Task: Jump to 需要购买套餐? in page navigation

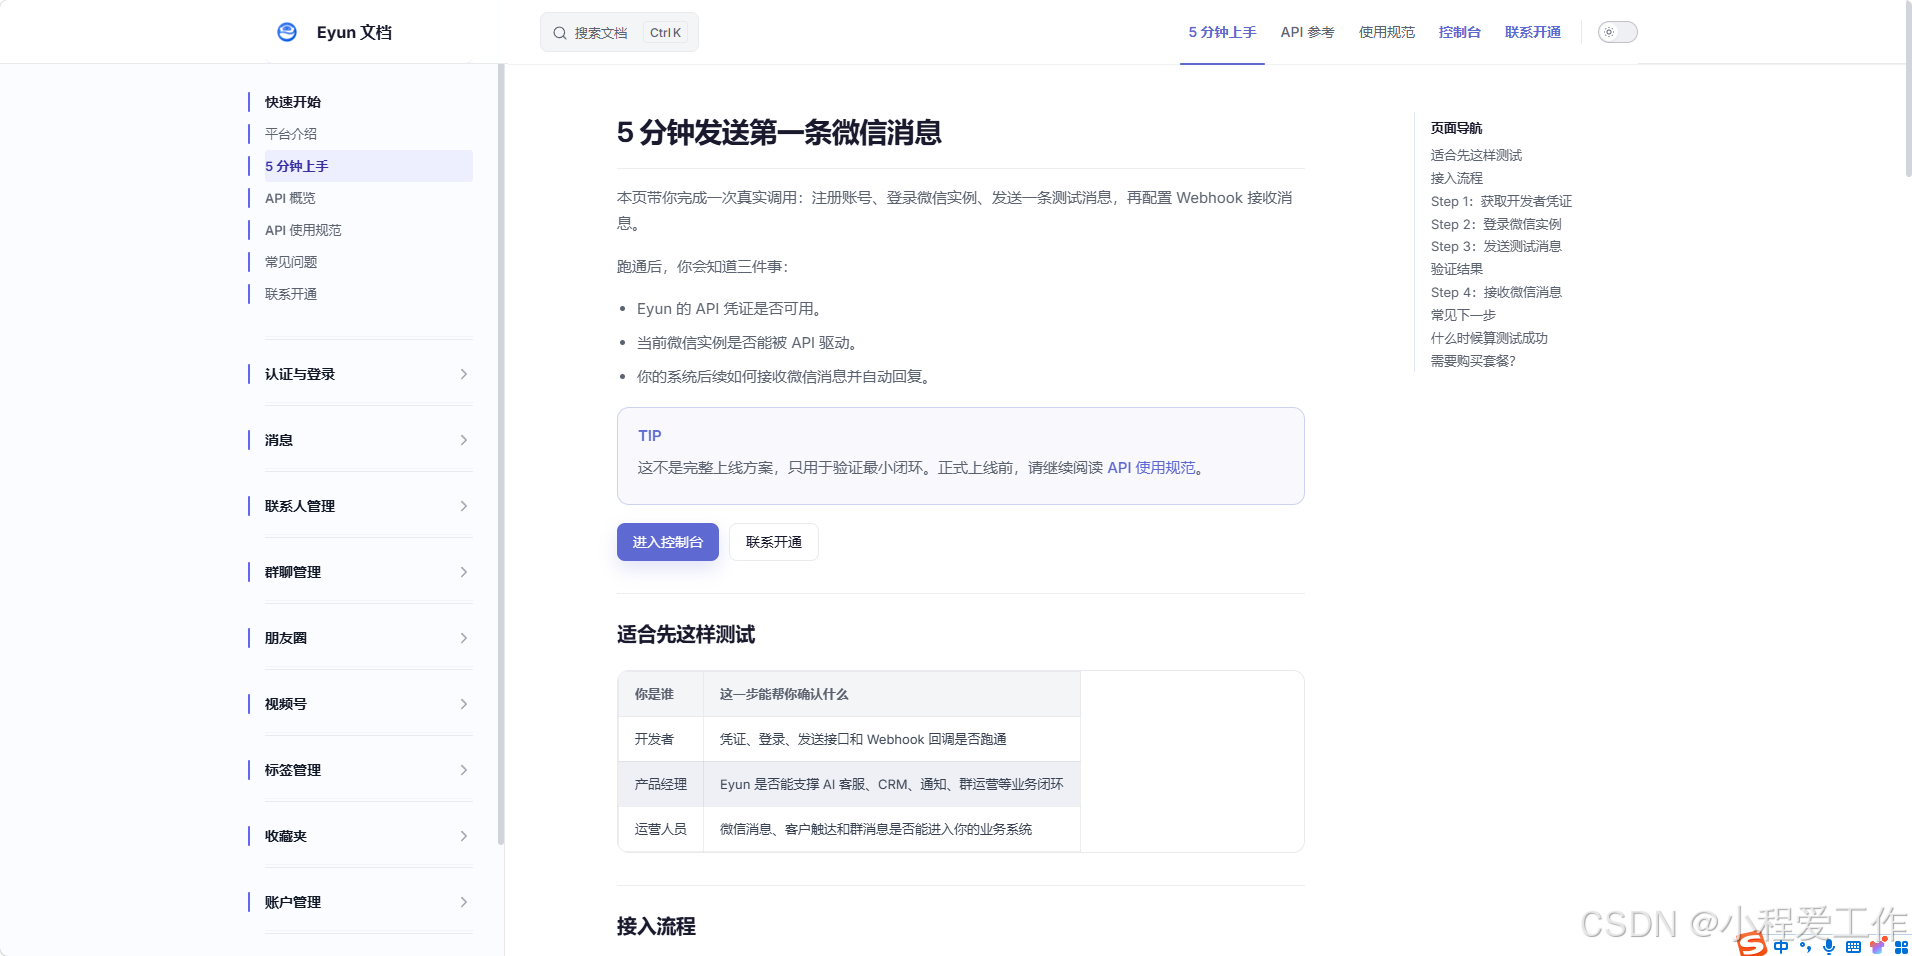Action: click(x=1473, y=361)
